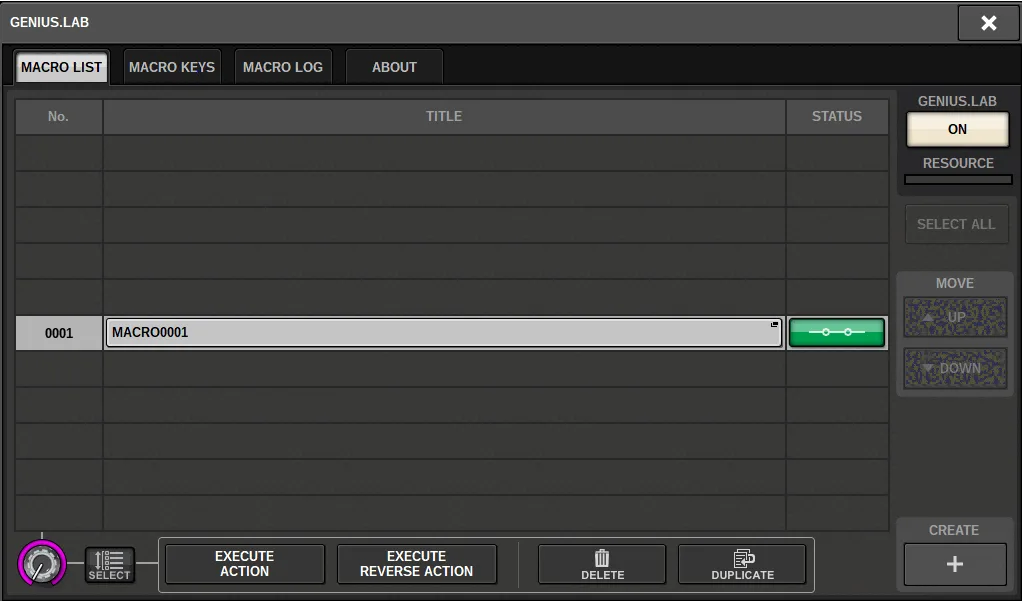Click EXECUTE ACTION button
This screenshot has width=1022, height=601.
pos(244,564)
